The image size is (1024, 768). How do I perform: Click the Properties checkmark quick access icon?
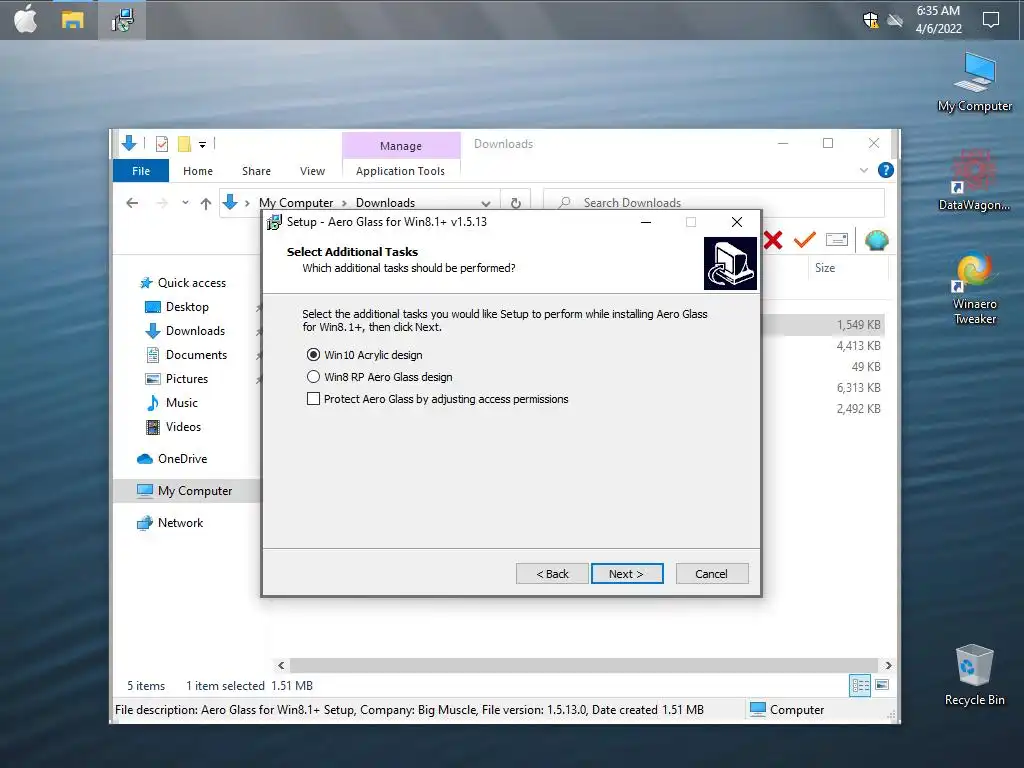162,144
